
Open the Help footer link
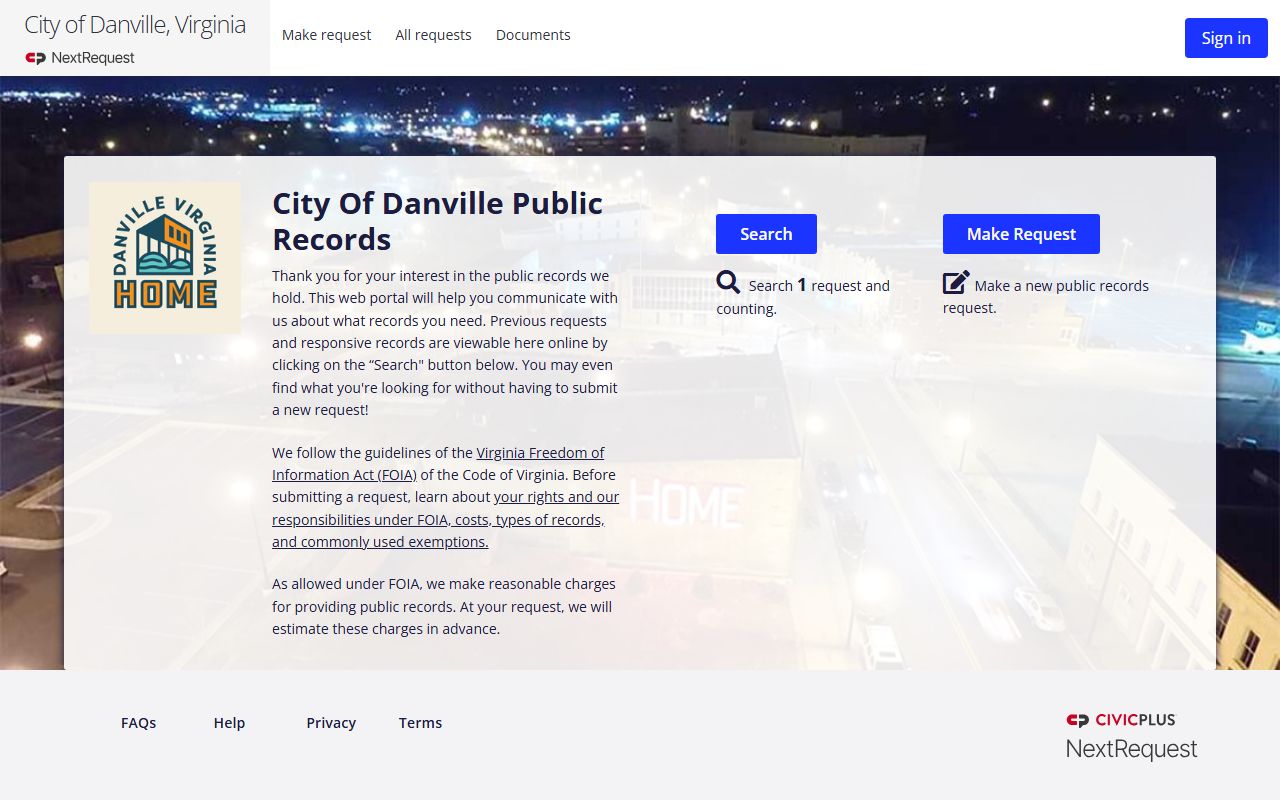229,722
